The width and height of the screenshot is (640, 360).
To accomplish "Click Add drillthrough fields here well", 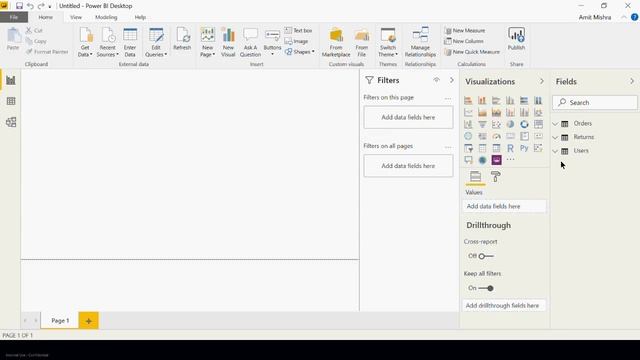I will coord(504,305).
